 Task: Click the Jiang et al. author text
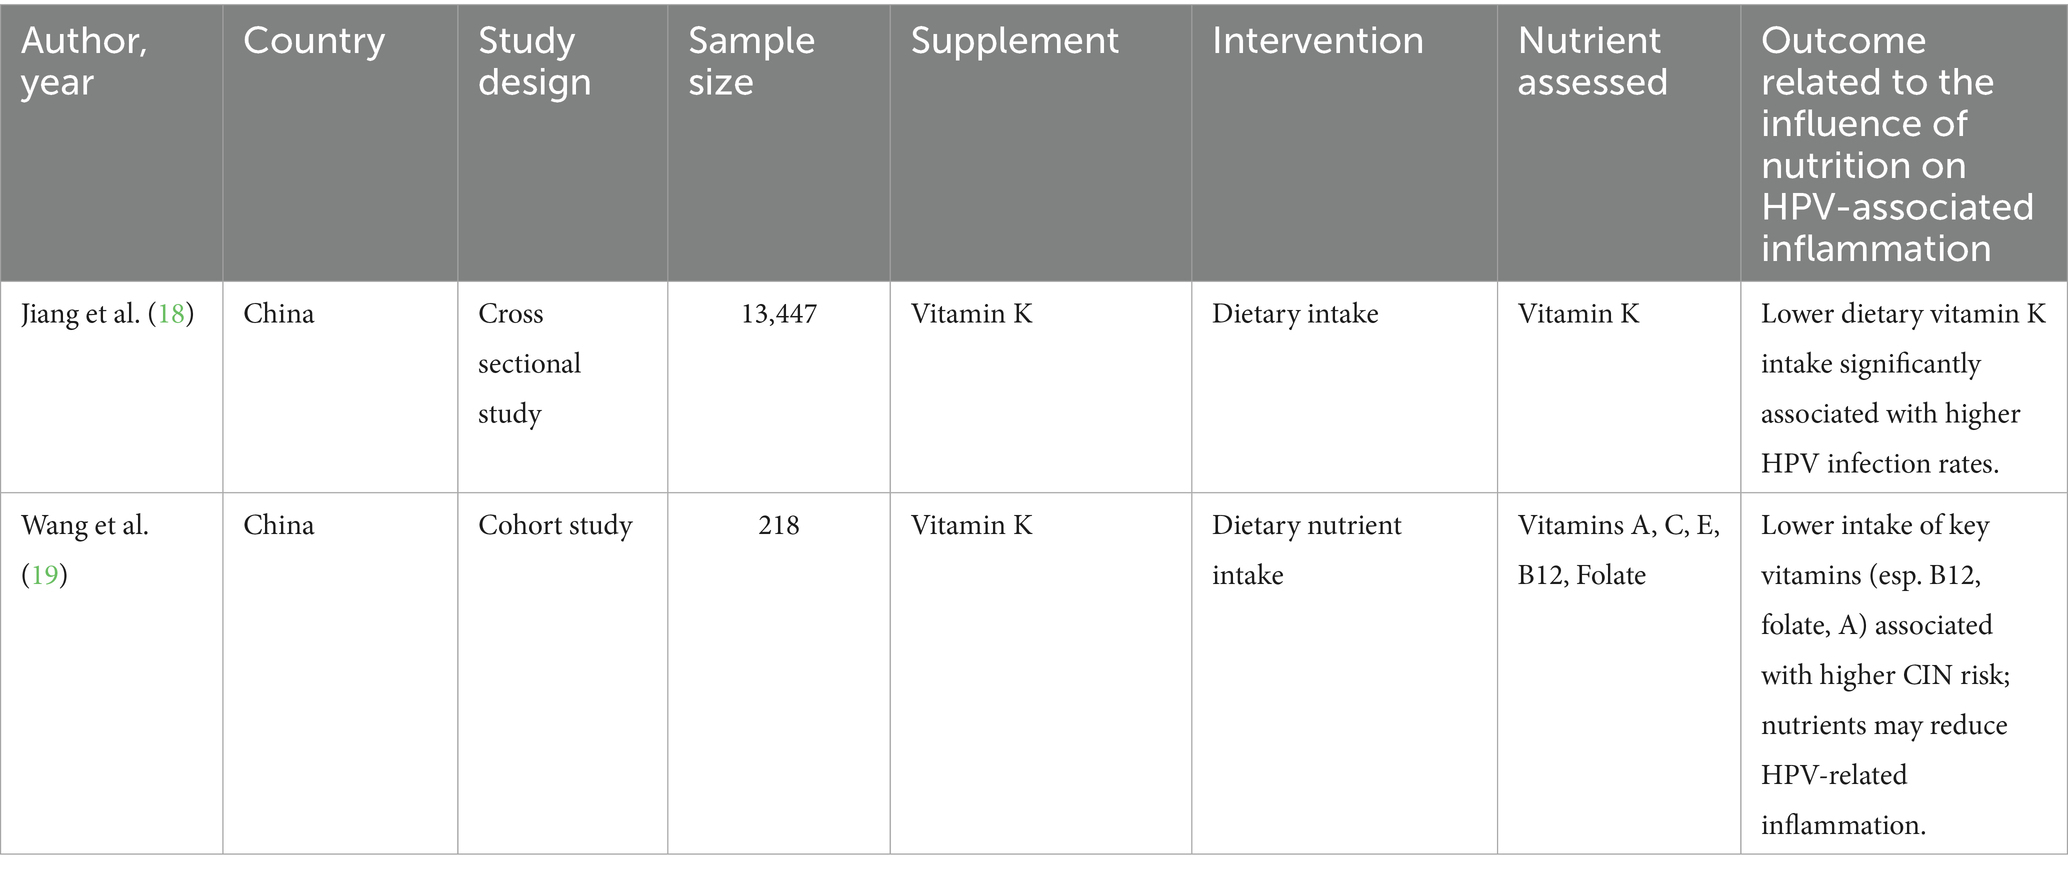point(82,314)
